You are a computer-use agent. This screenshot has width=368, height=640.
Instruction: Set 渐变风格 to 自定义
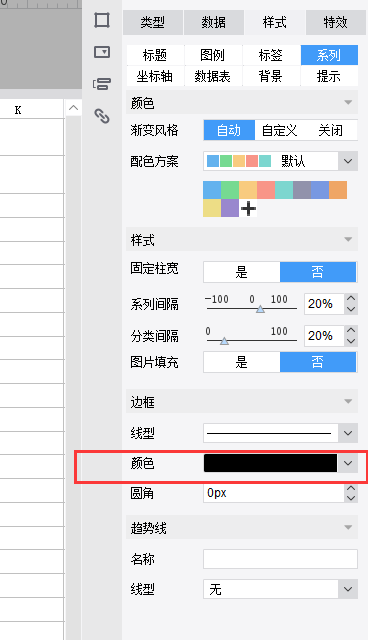[279, 130]
